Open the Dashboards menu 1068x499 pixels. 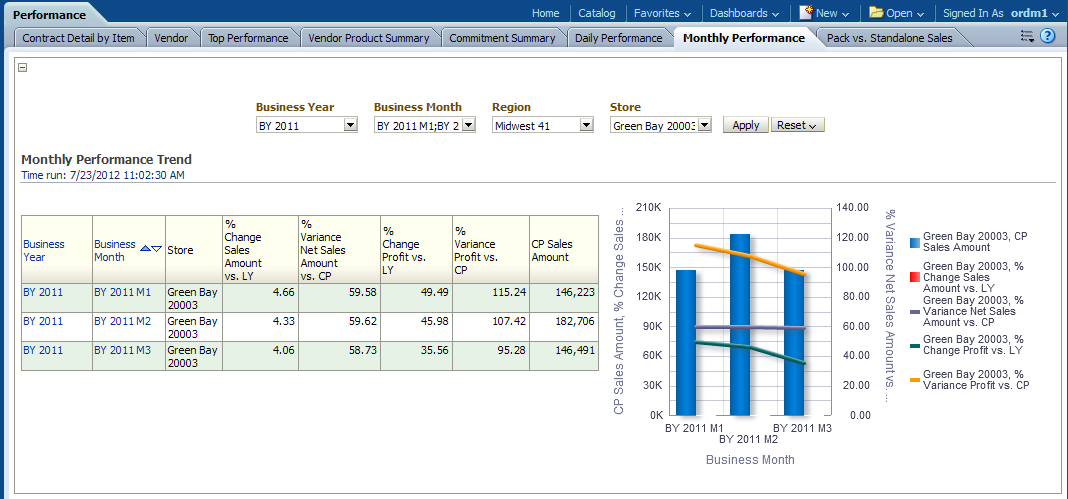point(745,13)
